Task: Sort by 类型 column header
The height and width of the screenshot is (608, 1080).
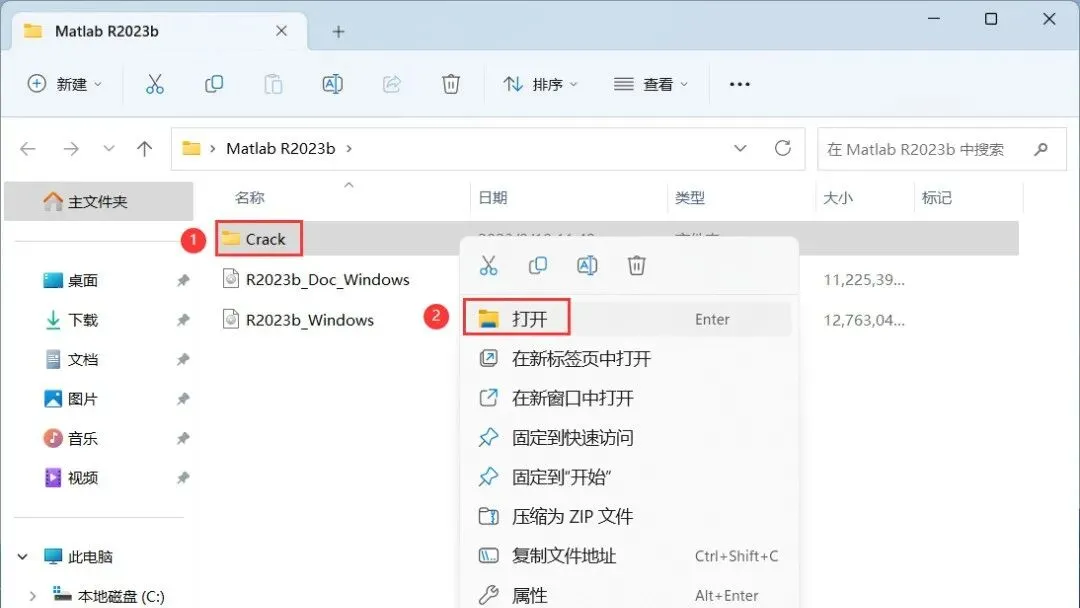Action: [689, 198]
